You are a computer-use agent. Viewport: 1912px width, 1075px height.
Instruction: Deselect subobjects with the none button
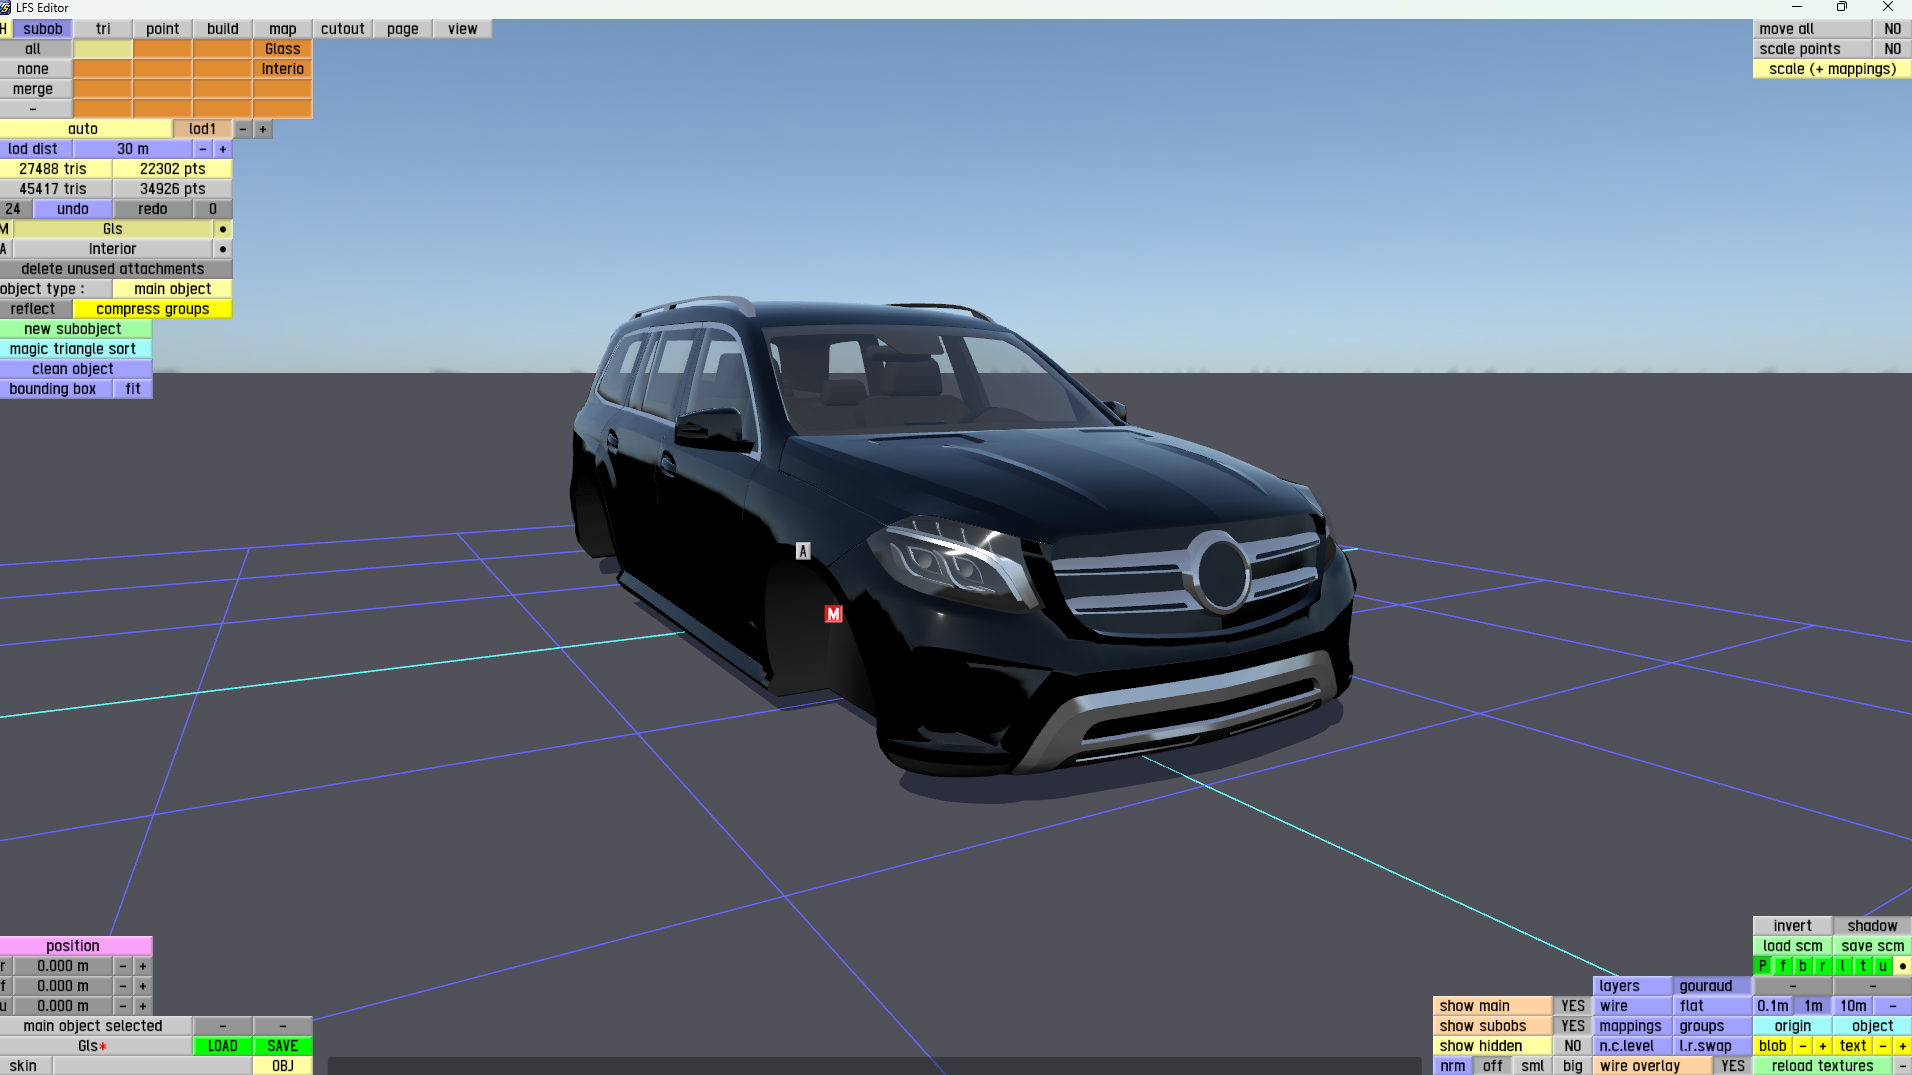coord(33,69)
